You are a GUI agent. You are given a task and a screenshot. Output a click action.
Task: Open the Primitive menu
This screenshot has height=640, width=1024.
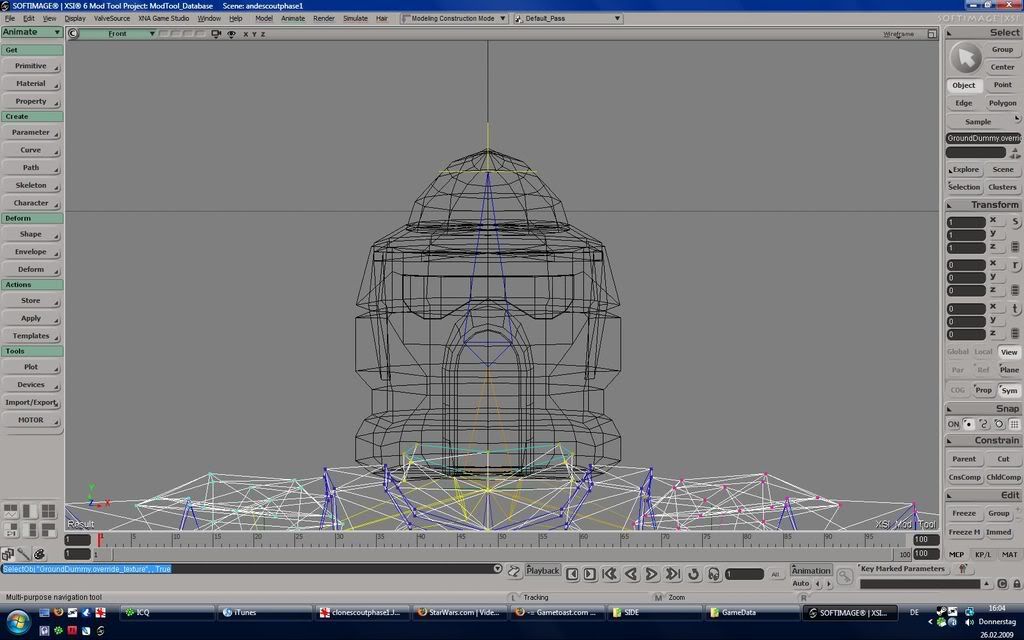tap(31, 66)
